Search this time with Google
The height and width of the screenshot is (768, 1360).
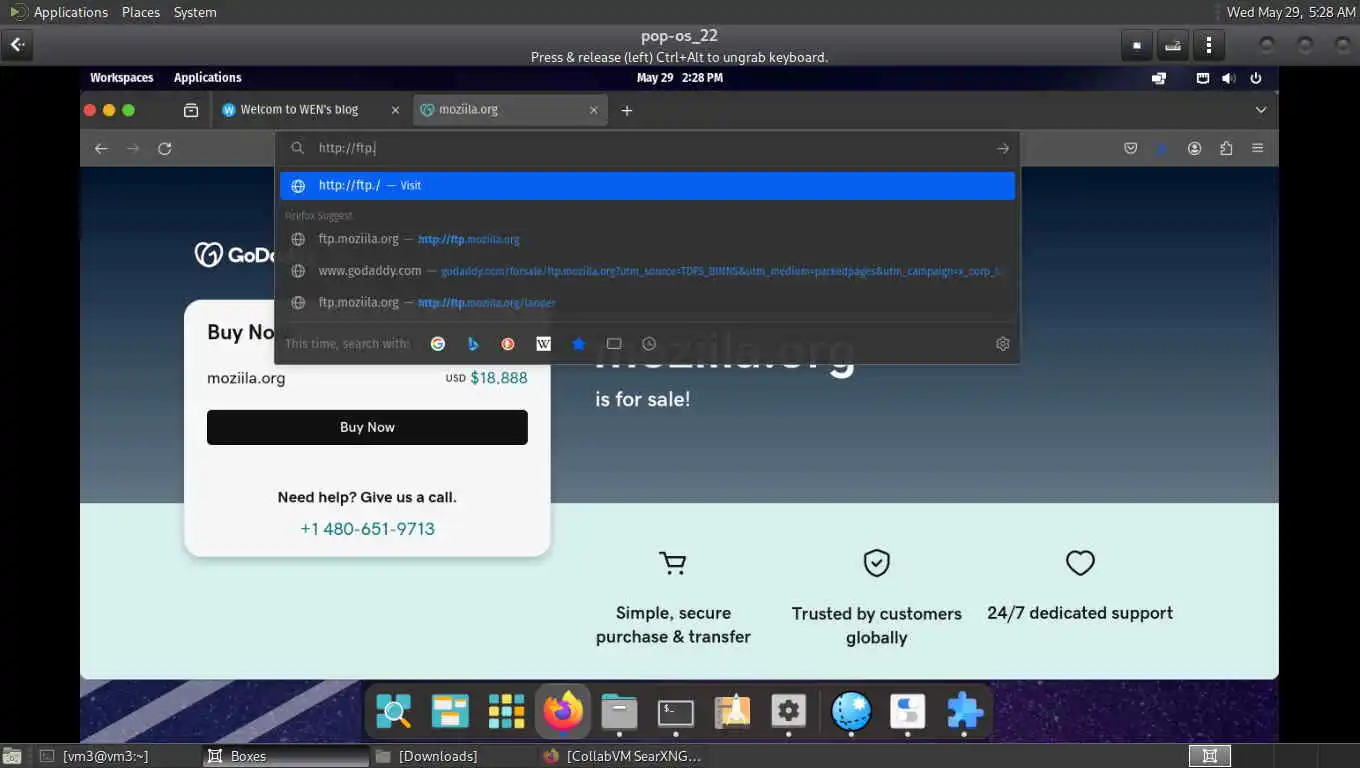tap(438, 343)
